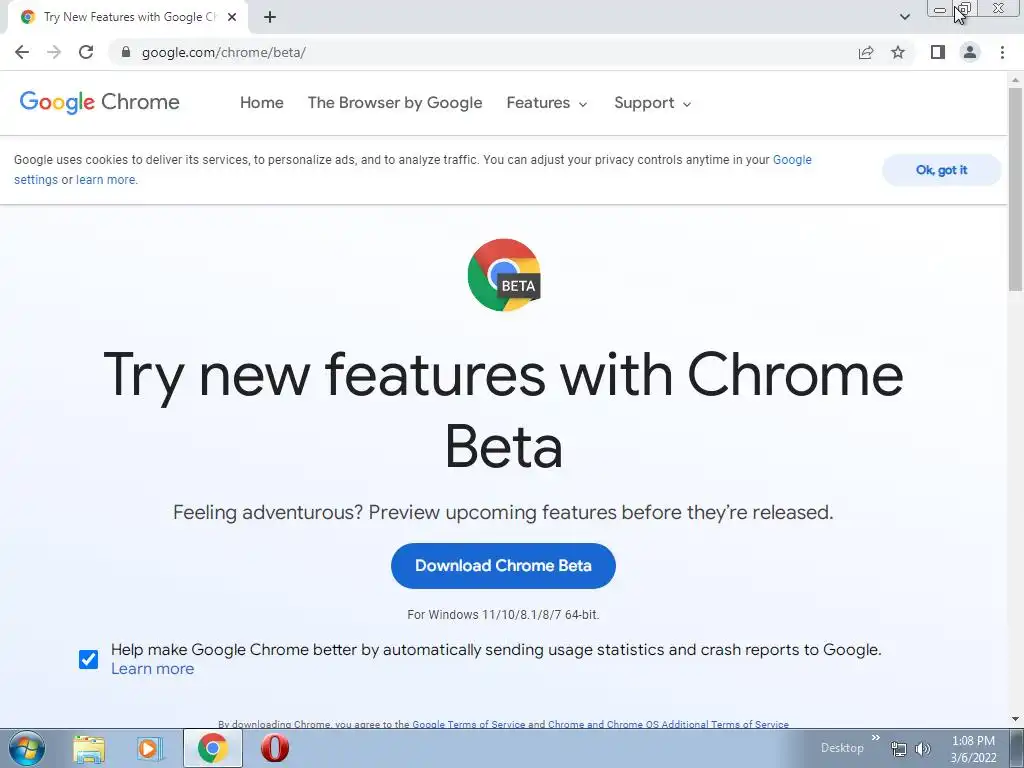Open Google Terms of Service link

[468, 724]
